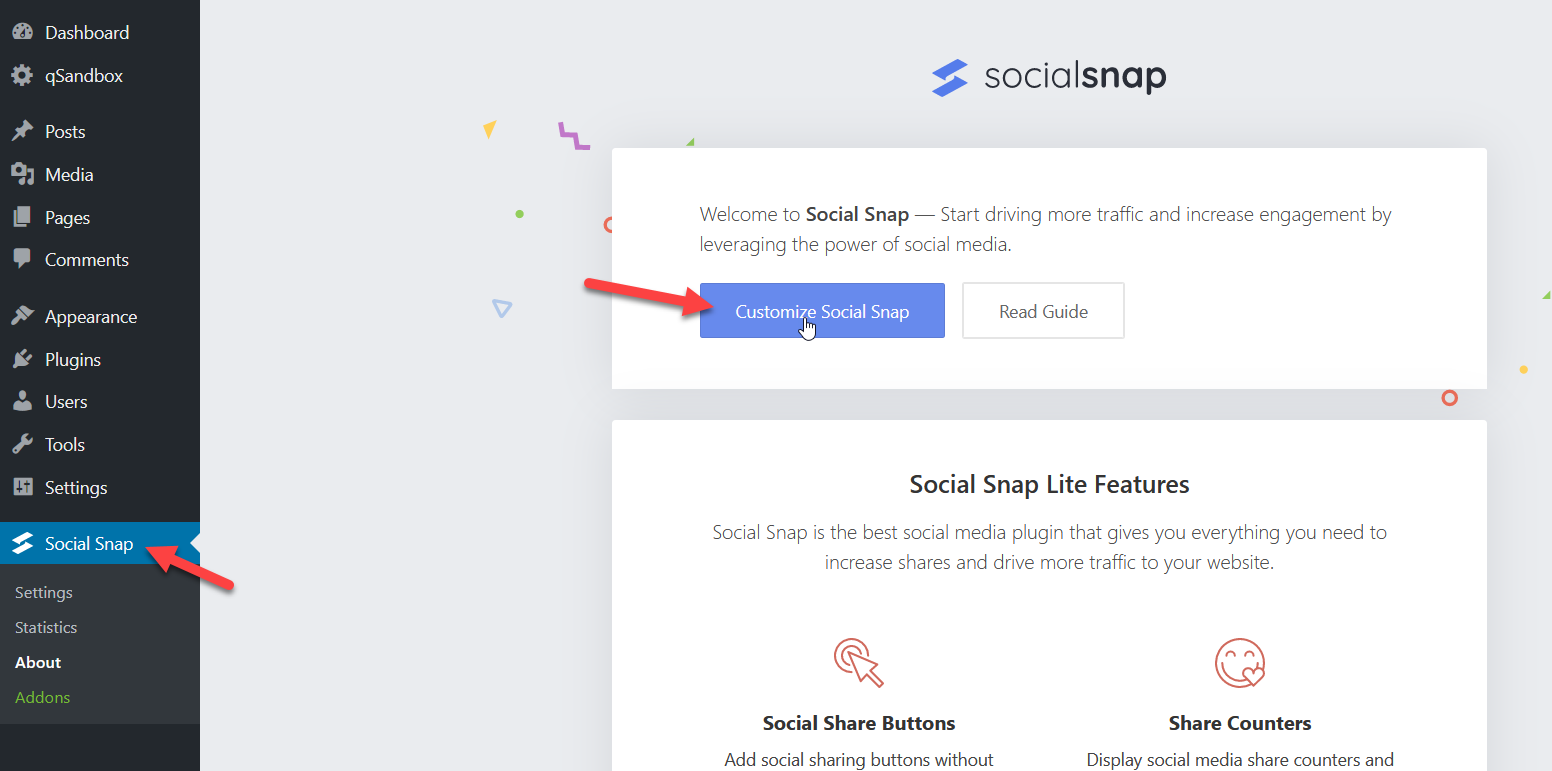Click the Share Counters smiley icon

pos(1240,663)
